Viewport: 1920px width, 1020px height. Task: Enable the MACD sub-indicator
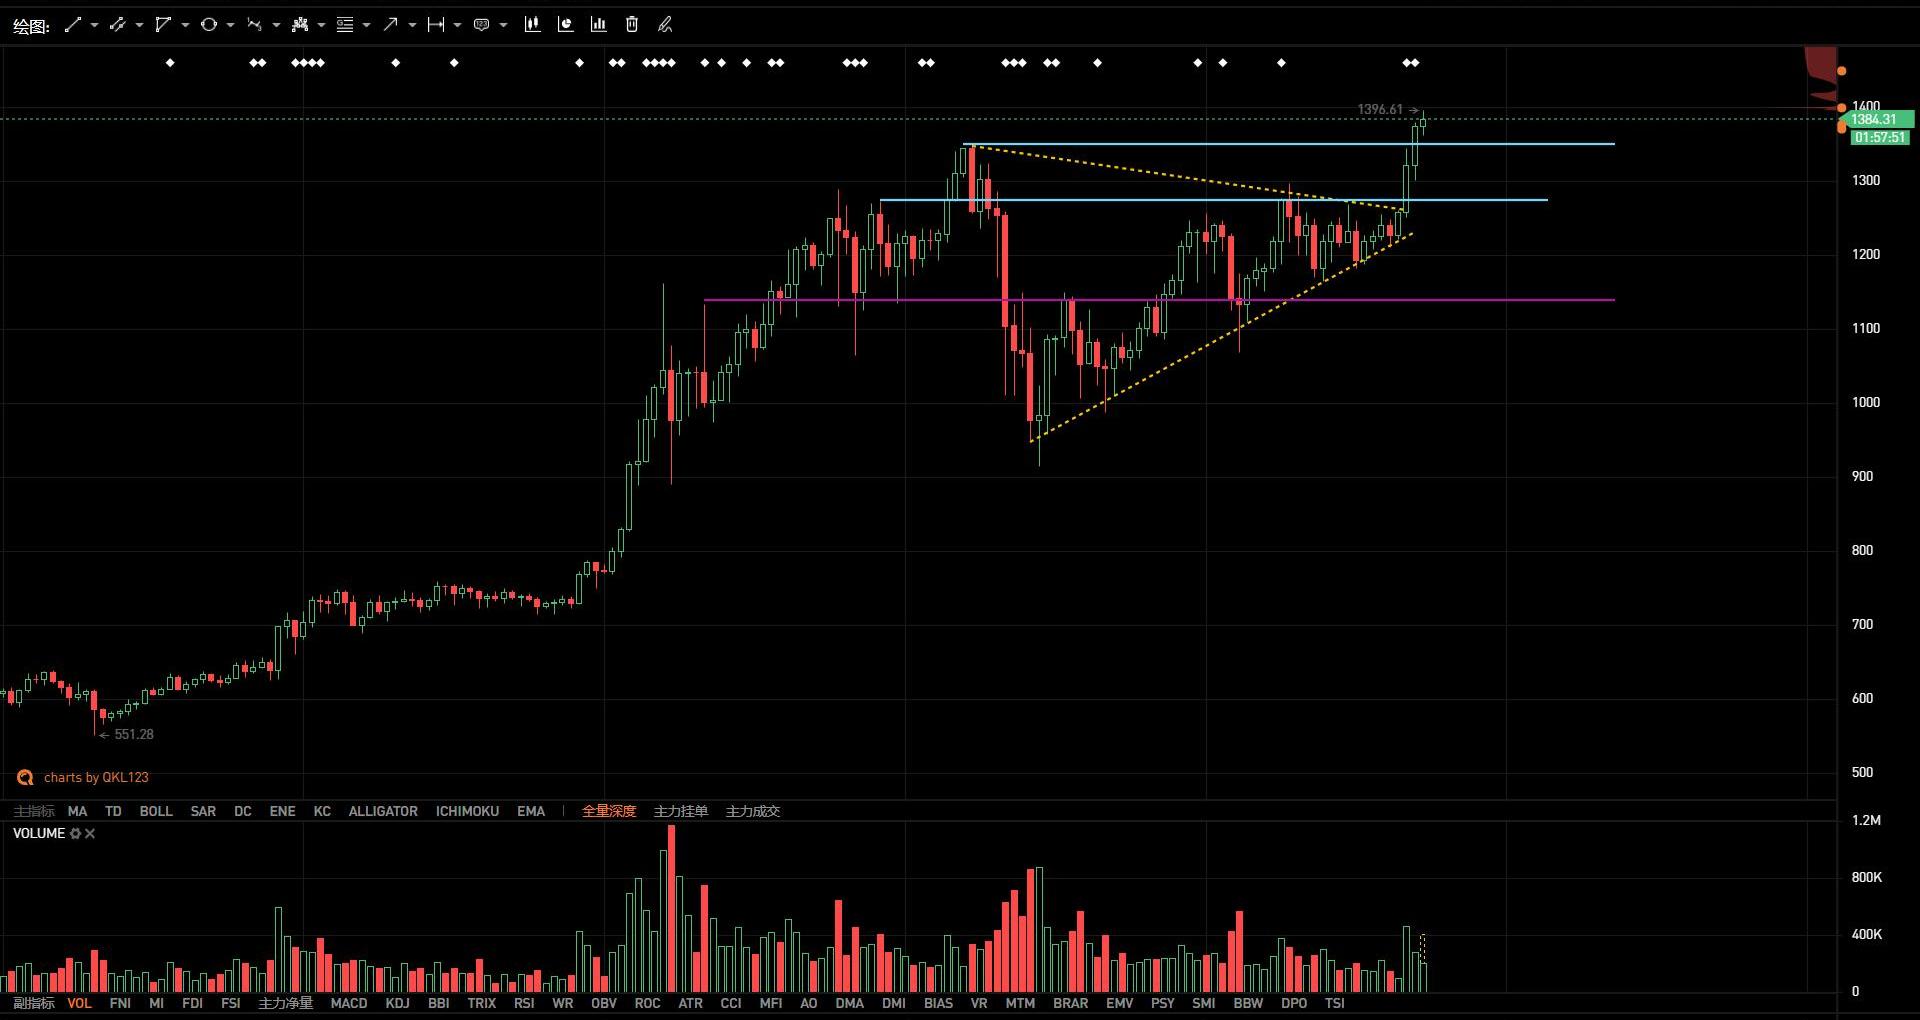(x=348, y=1003)
